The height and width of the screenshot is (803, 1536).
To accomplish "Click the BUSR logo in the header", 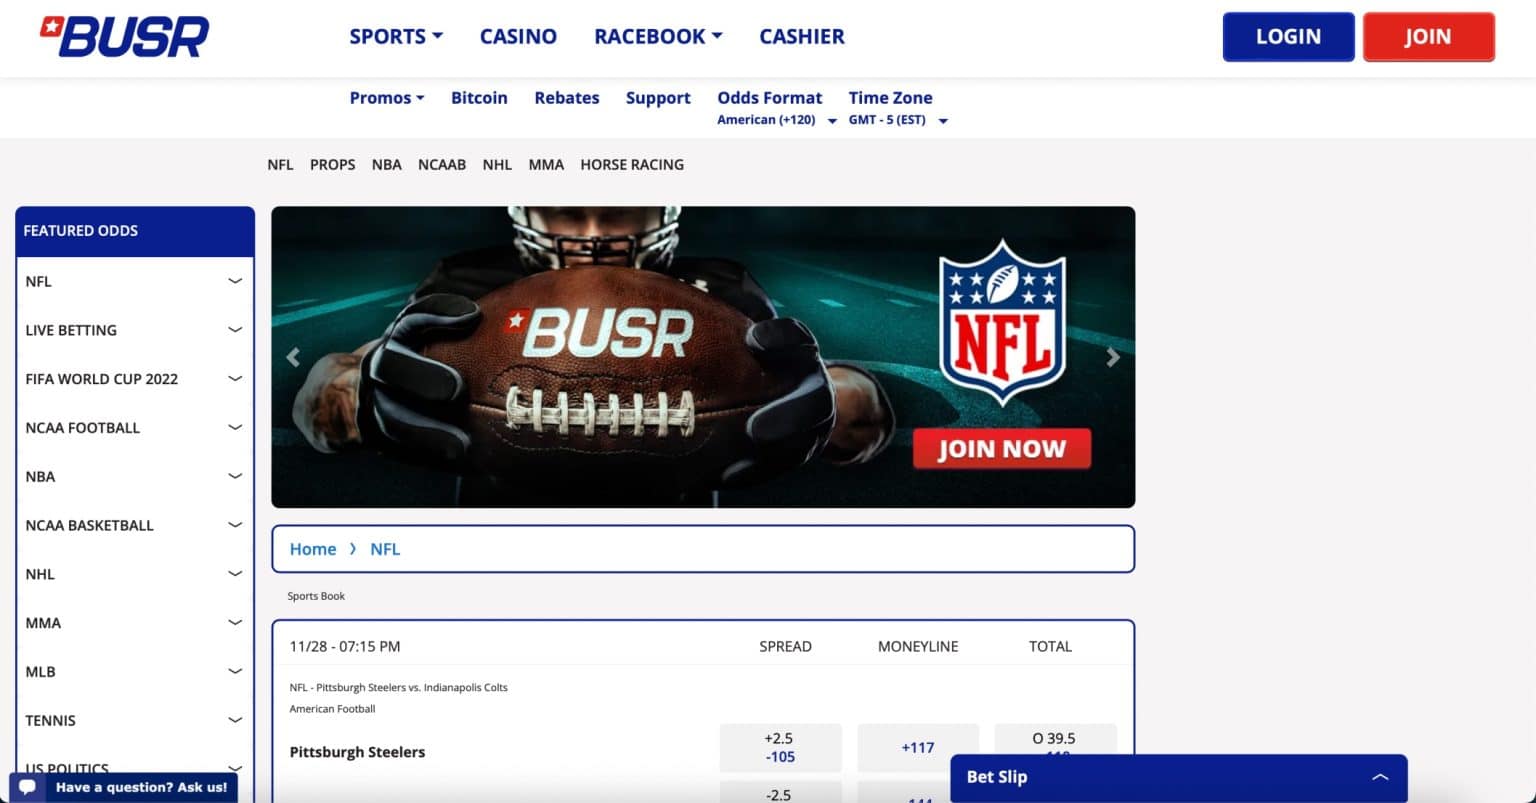I will click(x=124, y=36).
